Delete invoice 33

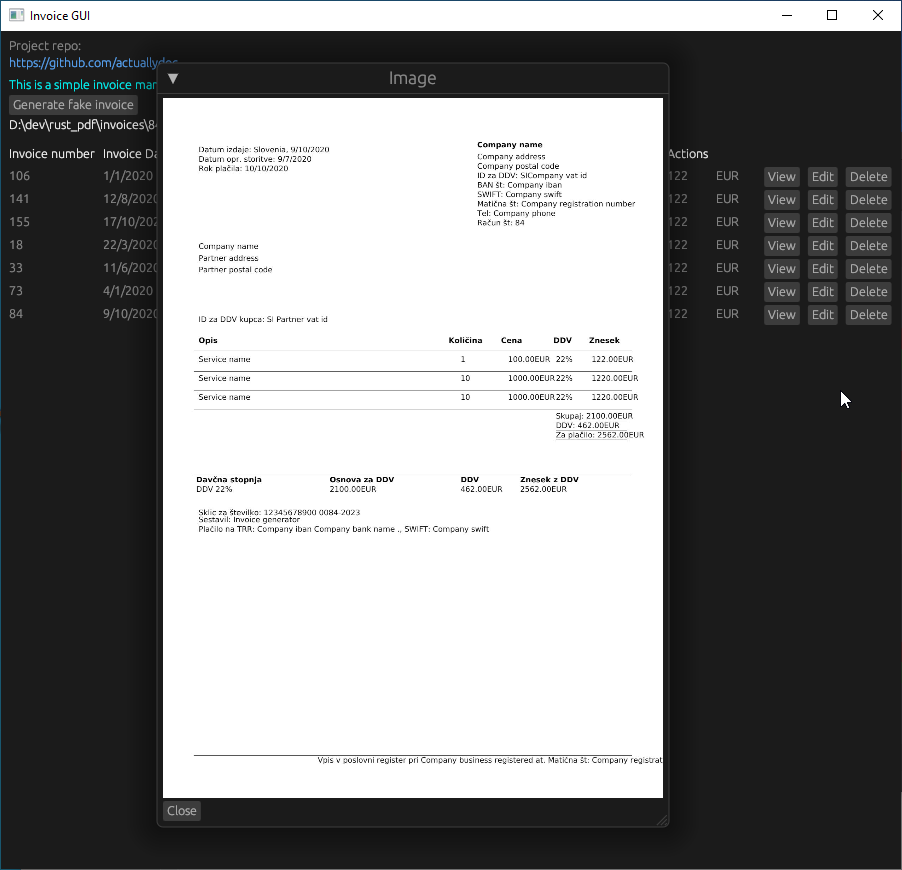coord(869,269)
